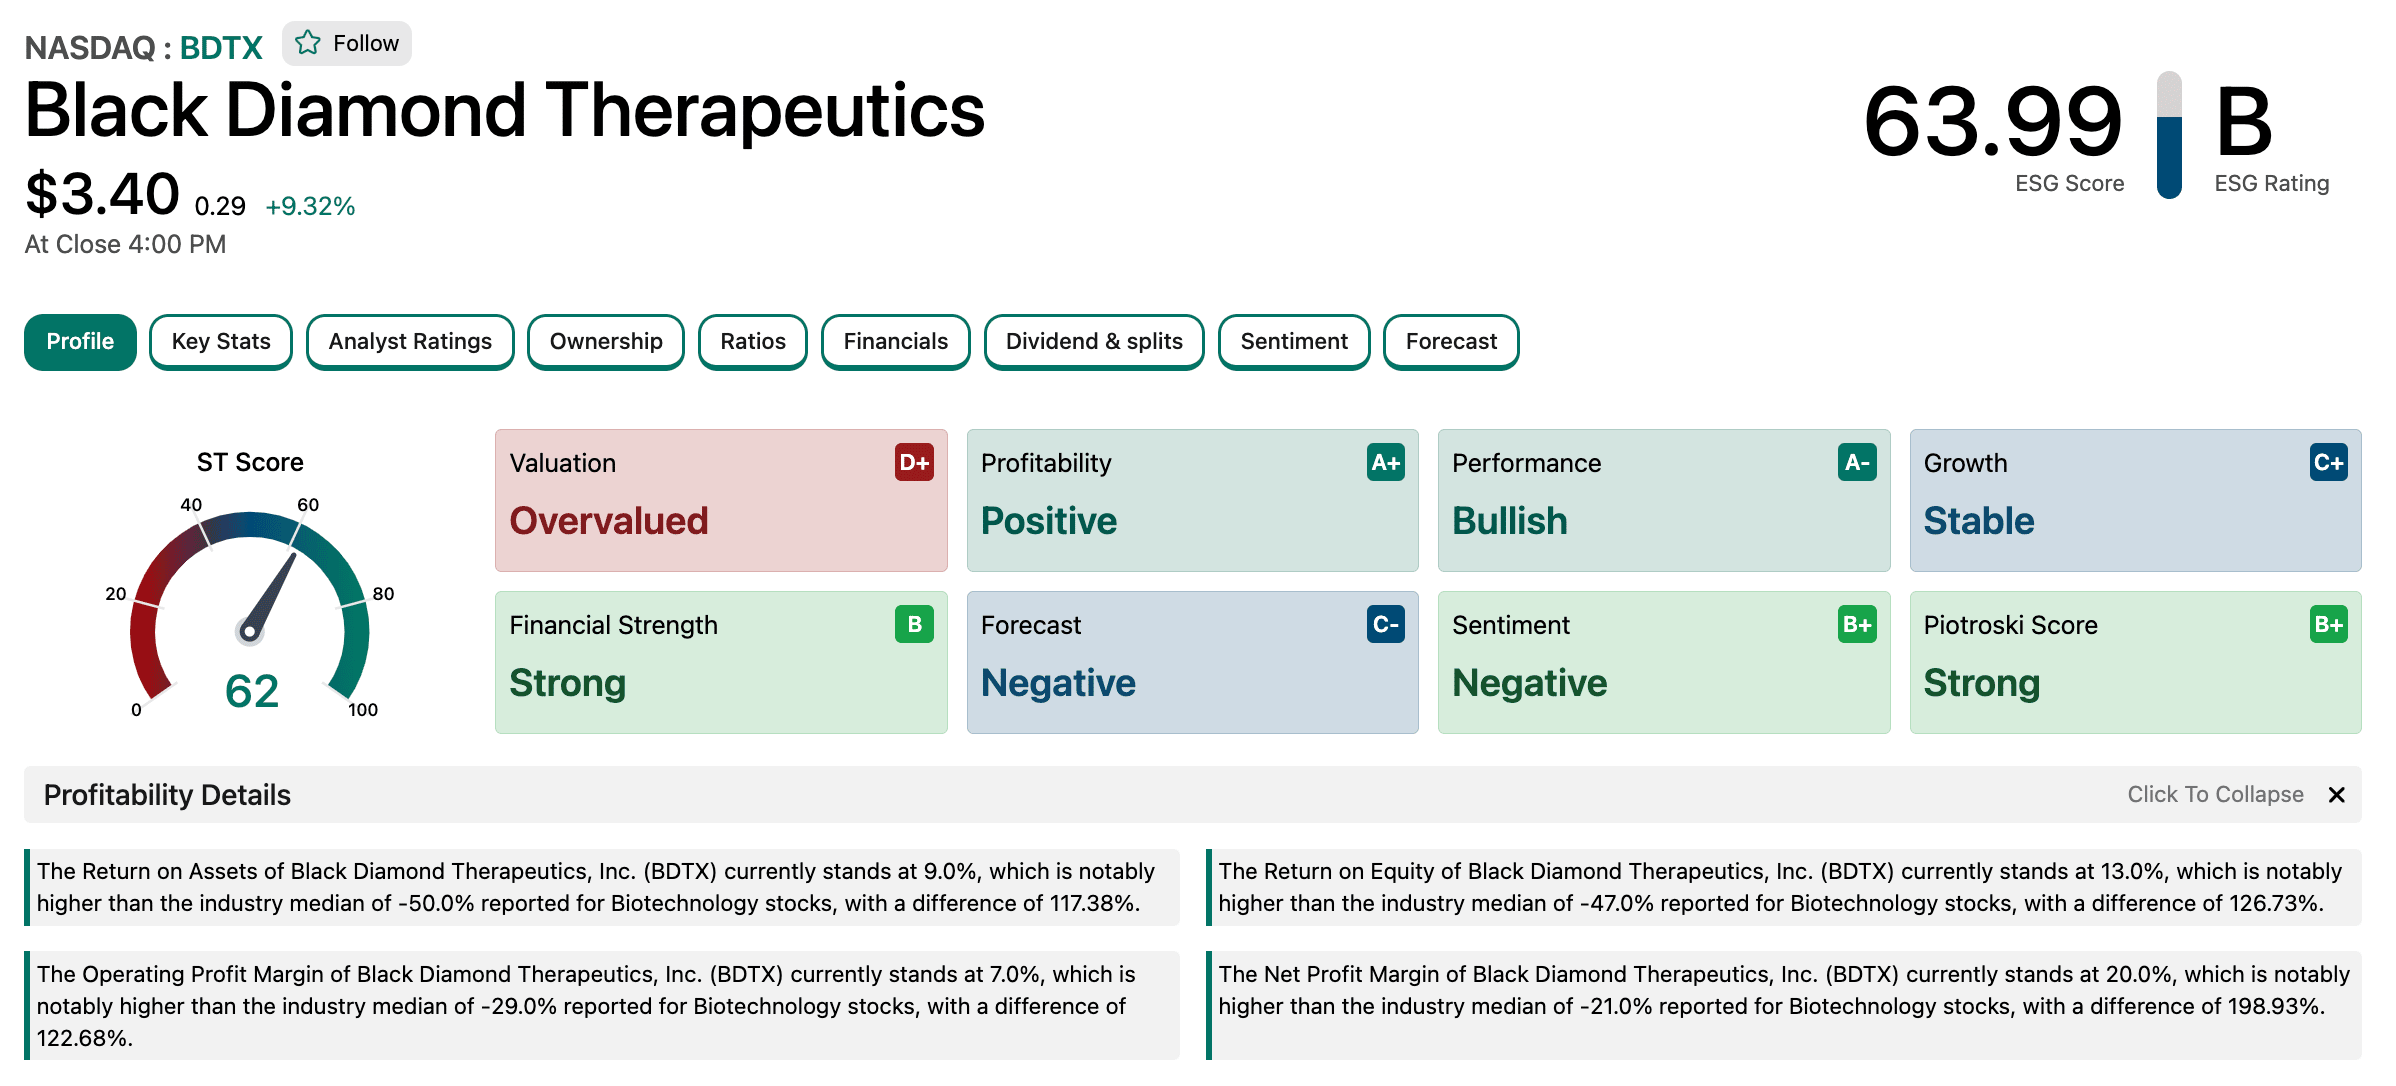Collapse the Profitability Details section
Screen dimensions: 2396x1086
pos(2214,795)
